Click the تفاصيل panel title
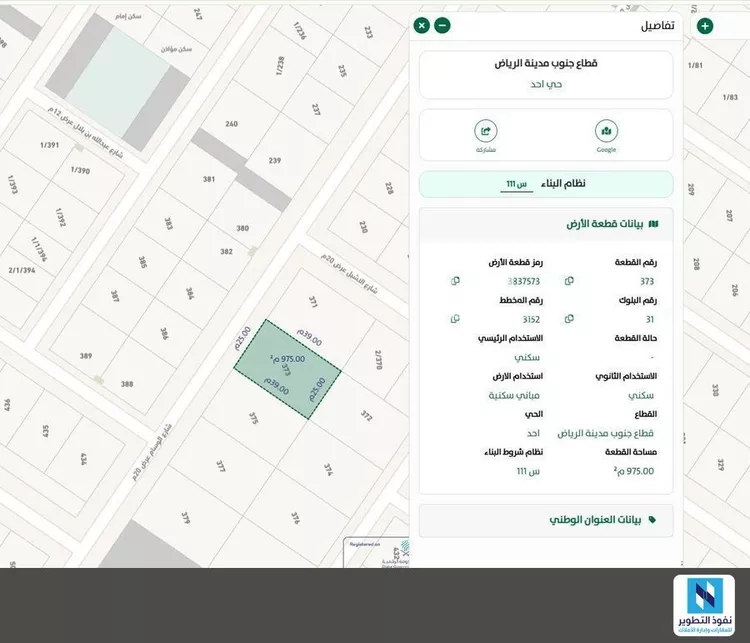The height and width of the screenshot is (643, 750). (658, 26)
